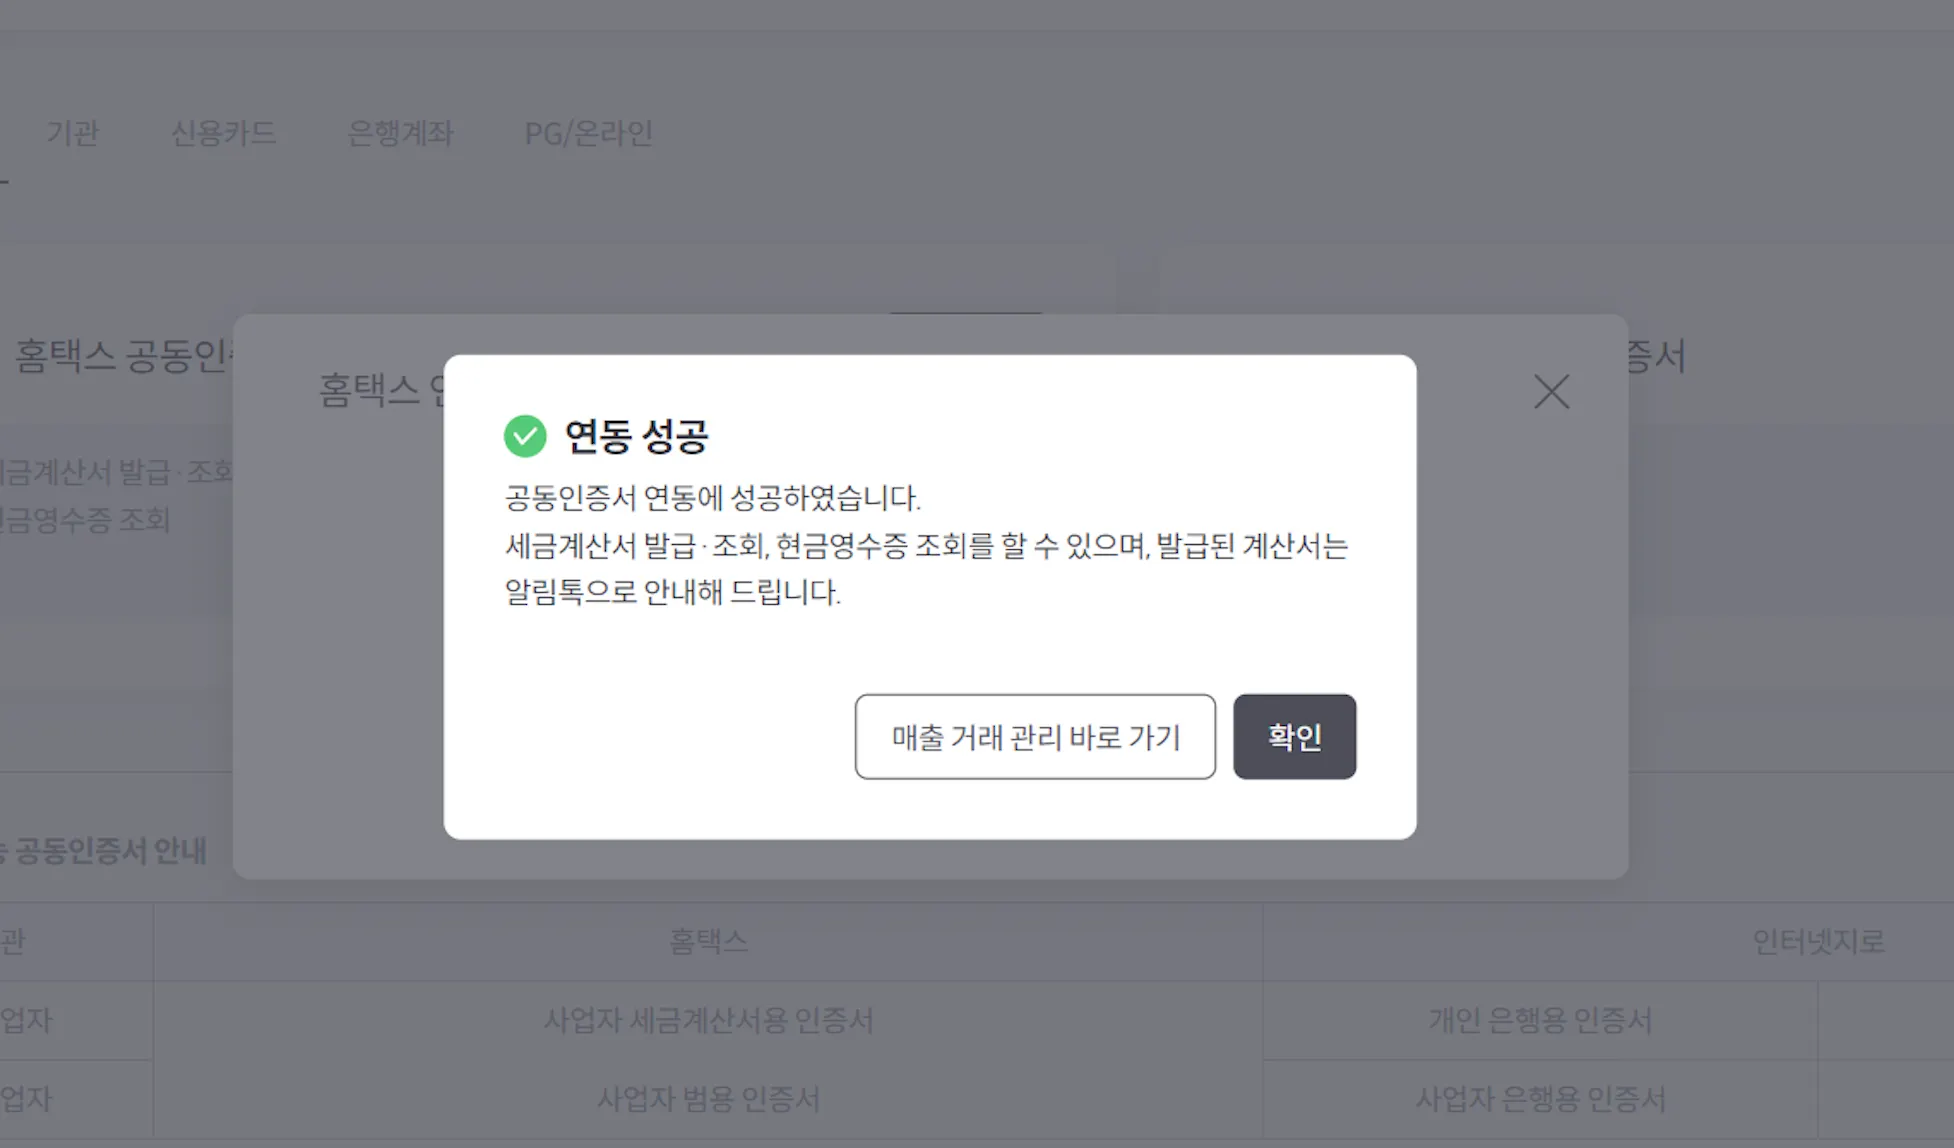Click the green success checkmark icon
Image resolution: width=1954 pixels, height=1148 pixels.
tap(525, 436)
